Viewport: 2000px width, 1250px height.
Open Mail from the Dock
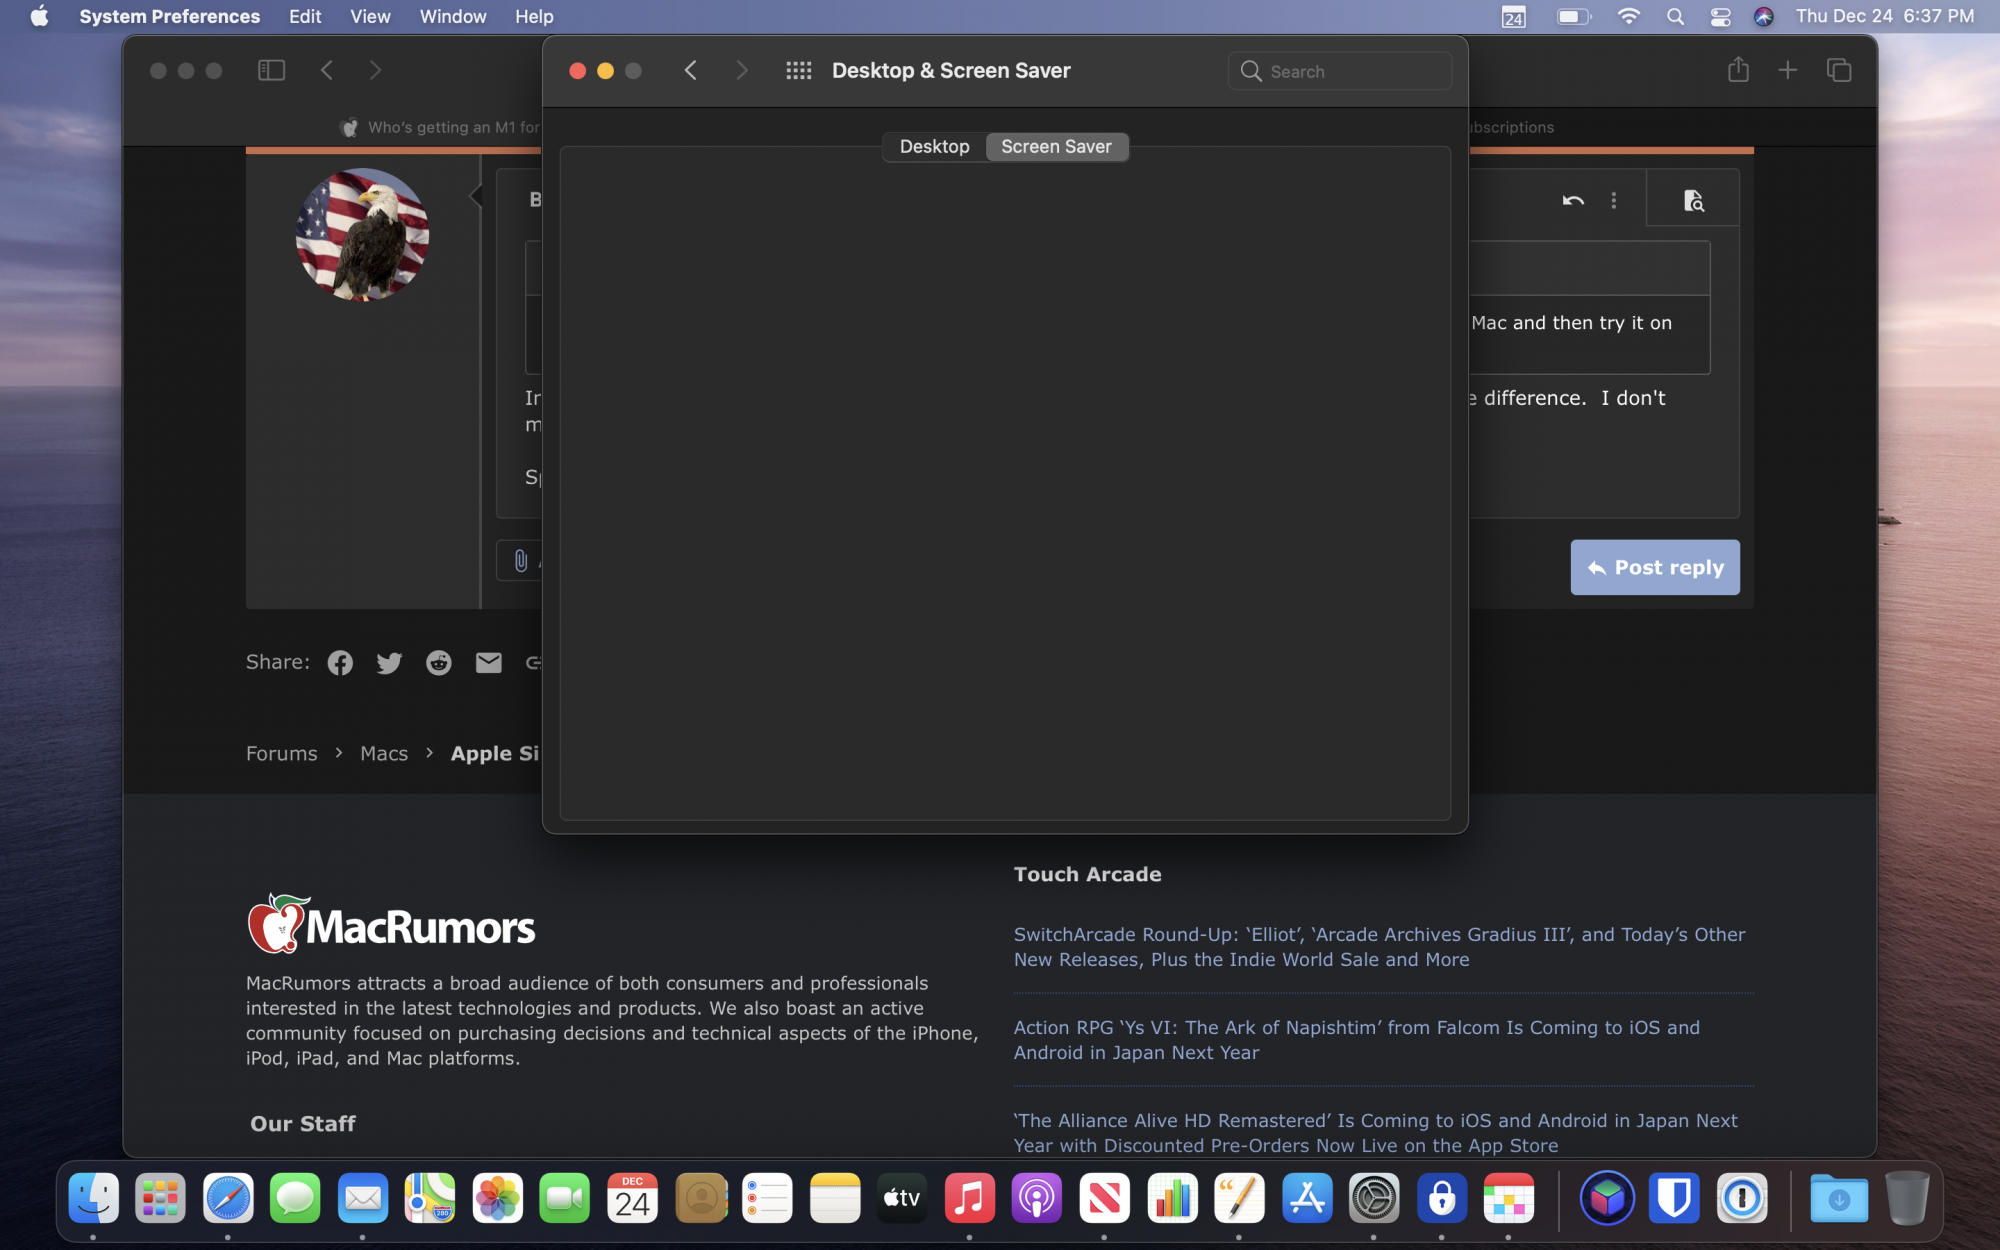363,1197
